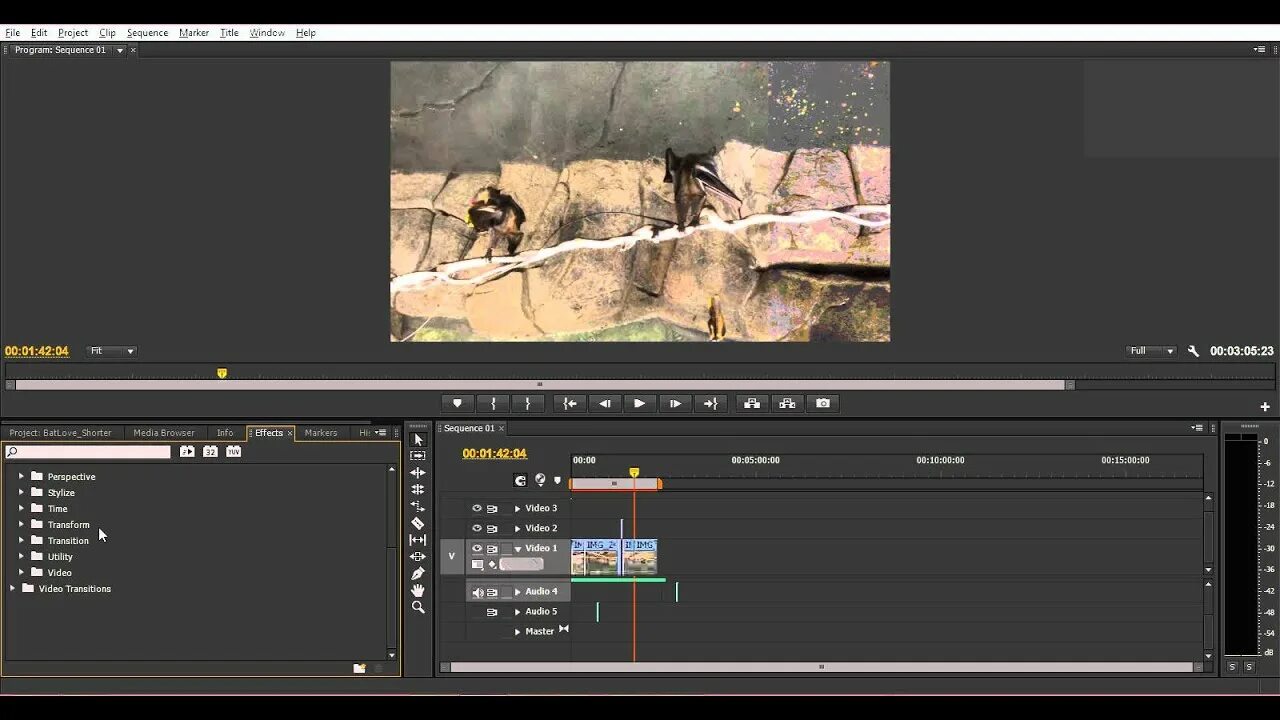Pick the Ripple Edit tool
1280x720 pixels.
tap(418, 473)
